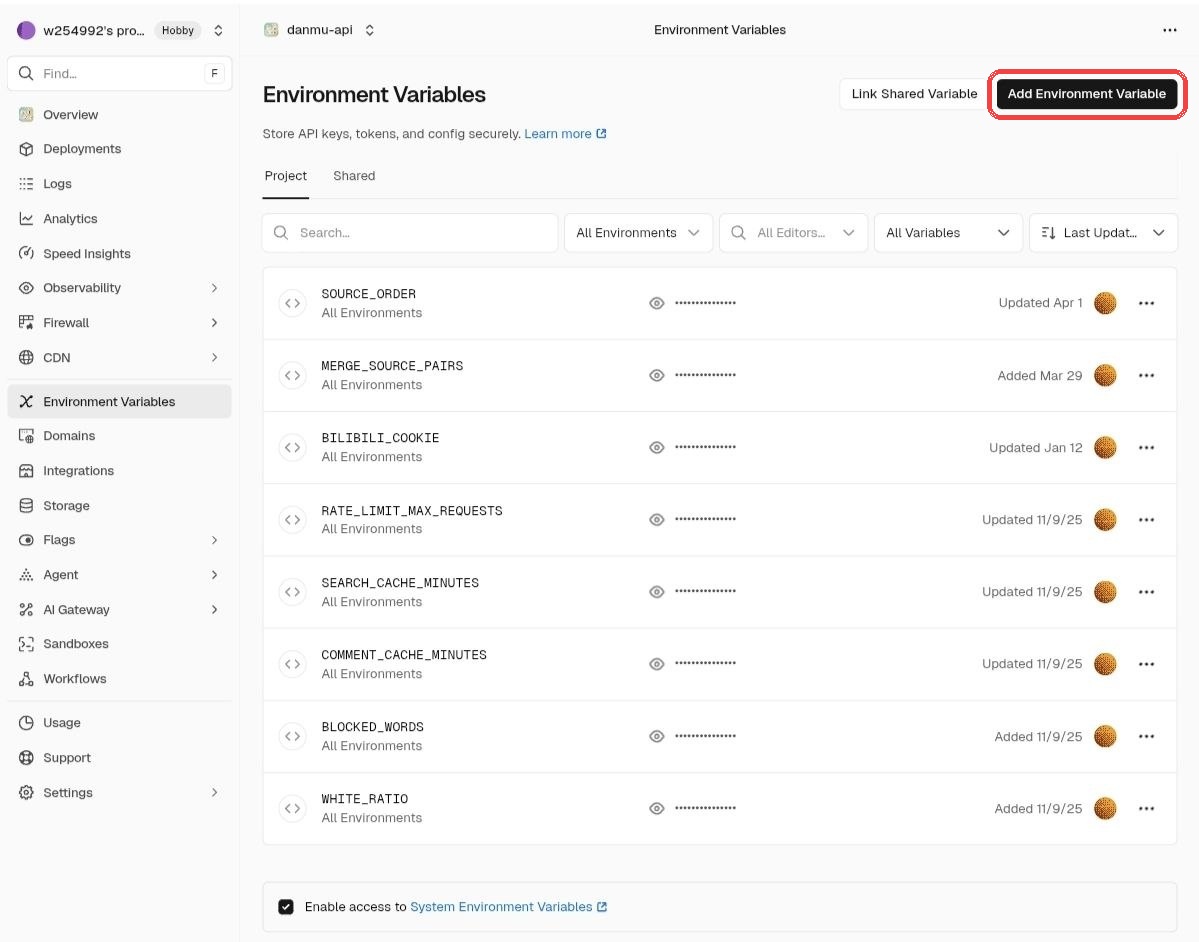The image size is (1199, 942).
Task: Open the System Environment Variables link
Action: pos(509,907)
